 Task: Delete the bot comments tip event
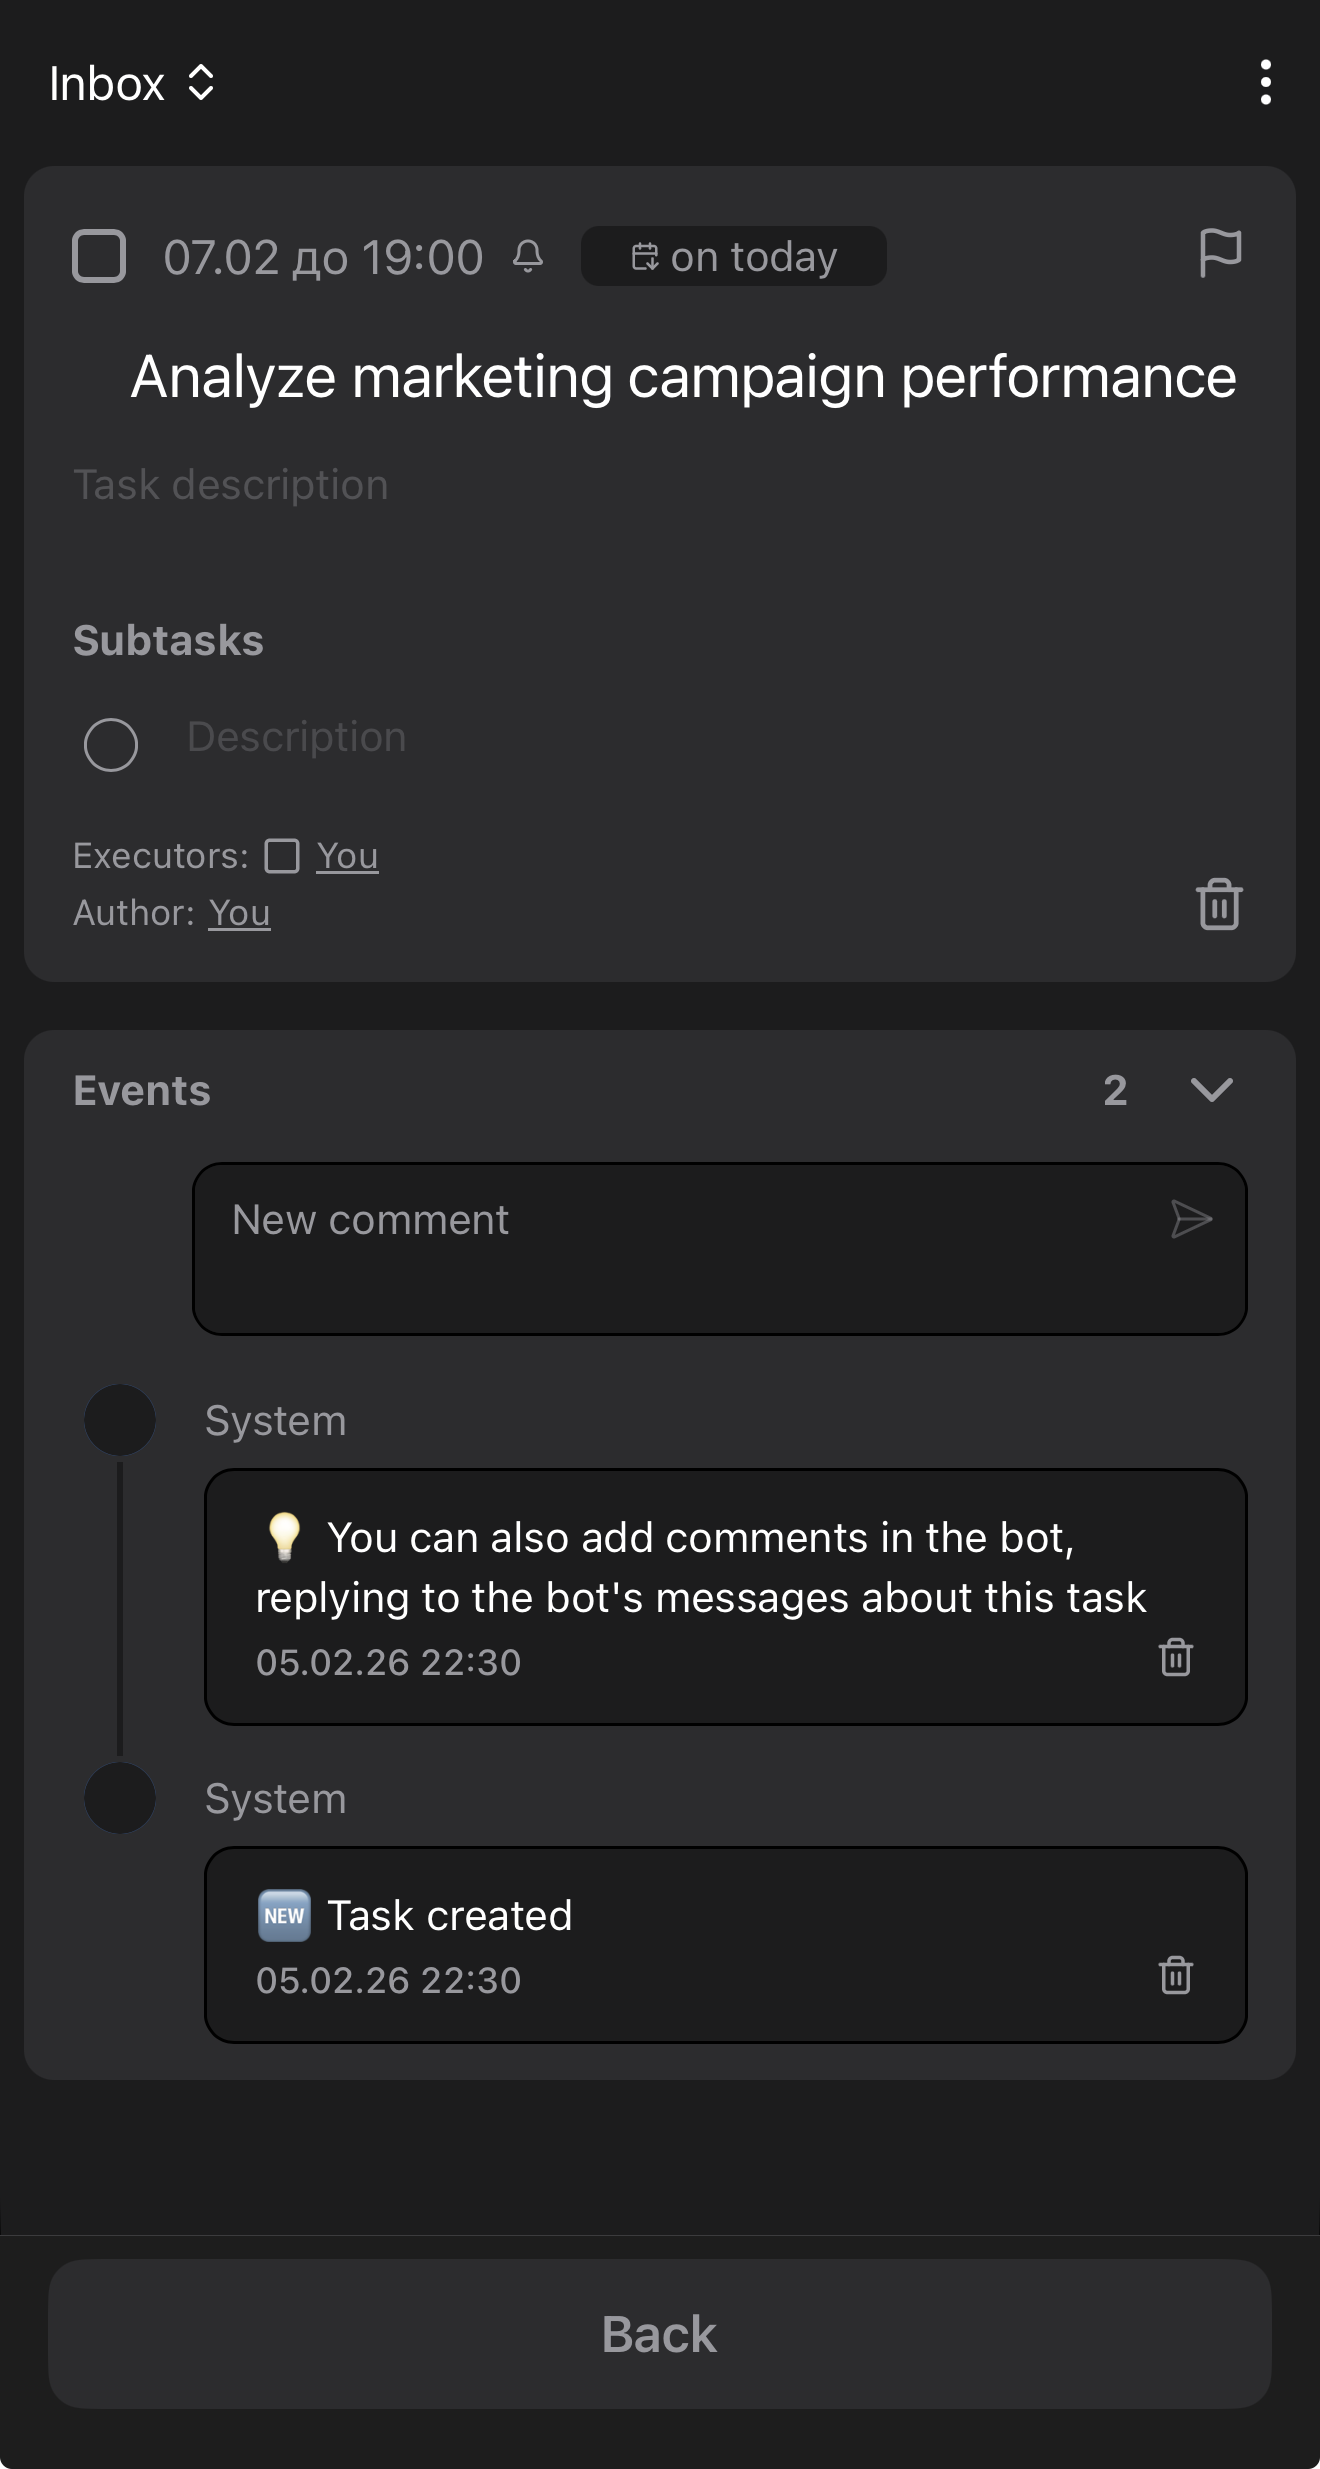pyautogui.click(x=1176, y=1659)
